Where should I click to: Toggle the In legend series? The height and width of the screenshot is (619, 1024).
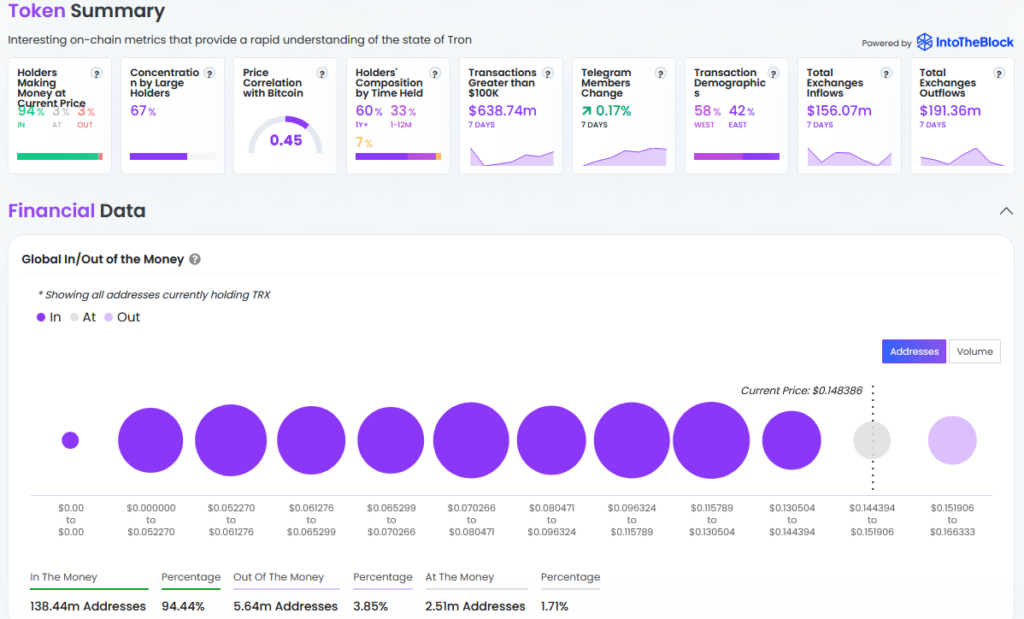pos(49,317)
